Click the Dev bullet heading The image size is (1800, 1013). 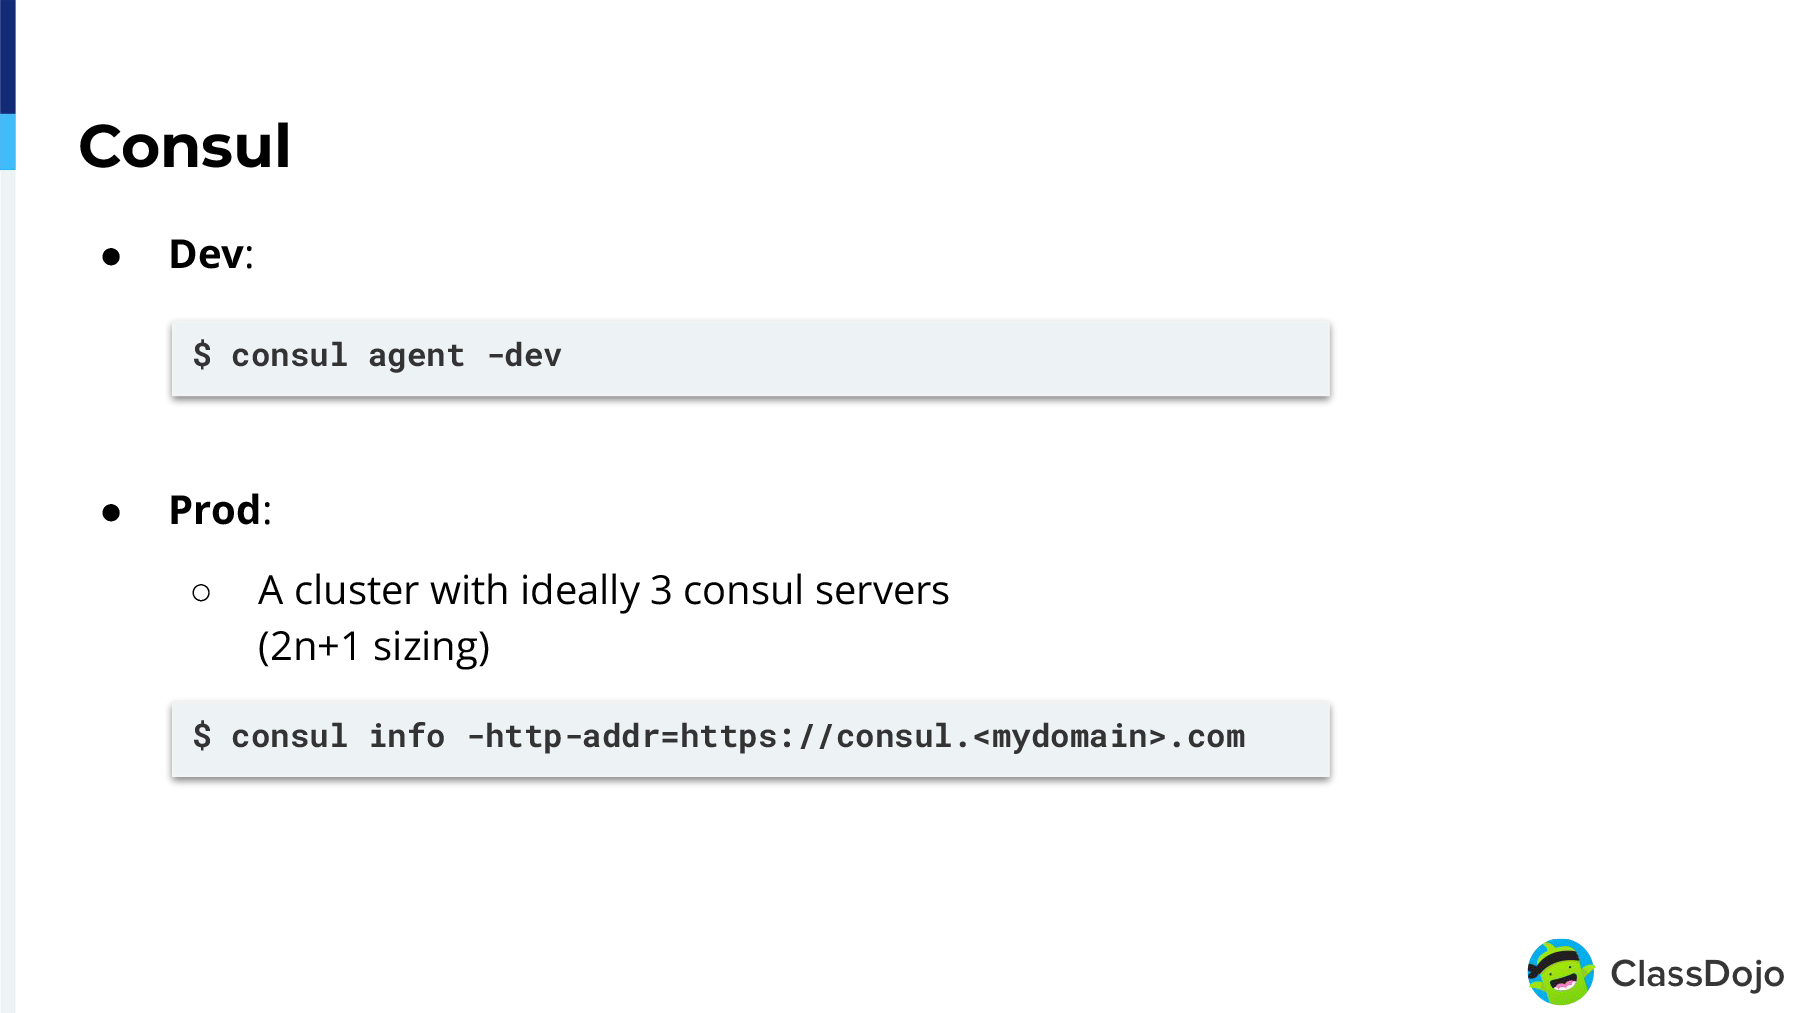coord(211,254)
